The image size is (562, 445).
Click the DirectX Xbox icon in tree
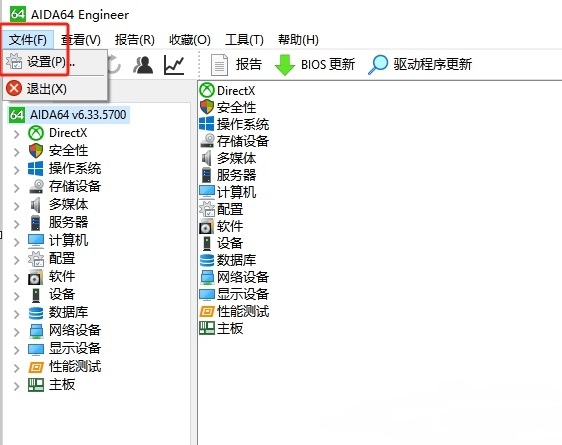36,133
